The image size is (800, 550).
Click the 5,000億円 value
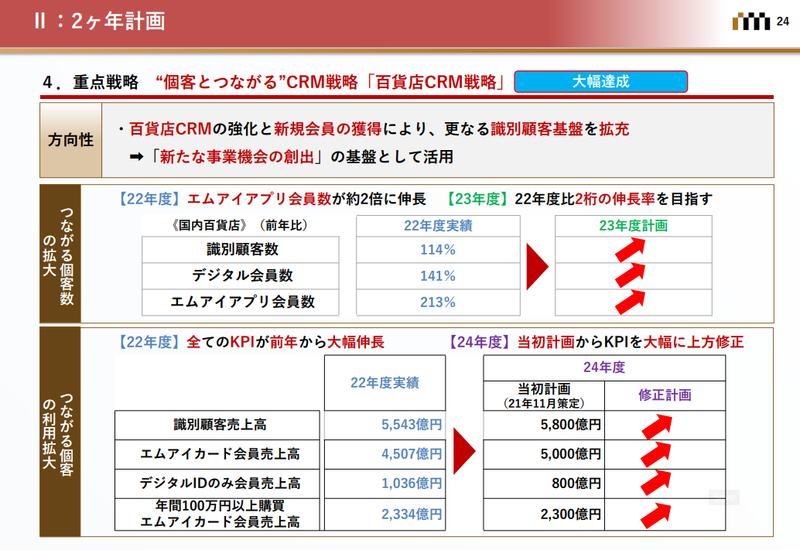click(x=570, y=454)
